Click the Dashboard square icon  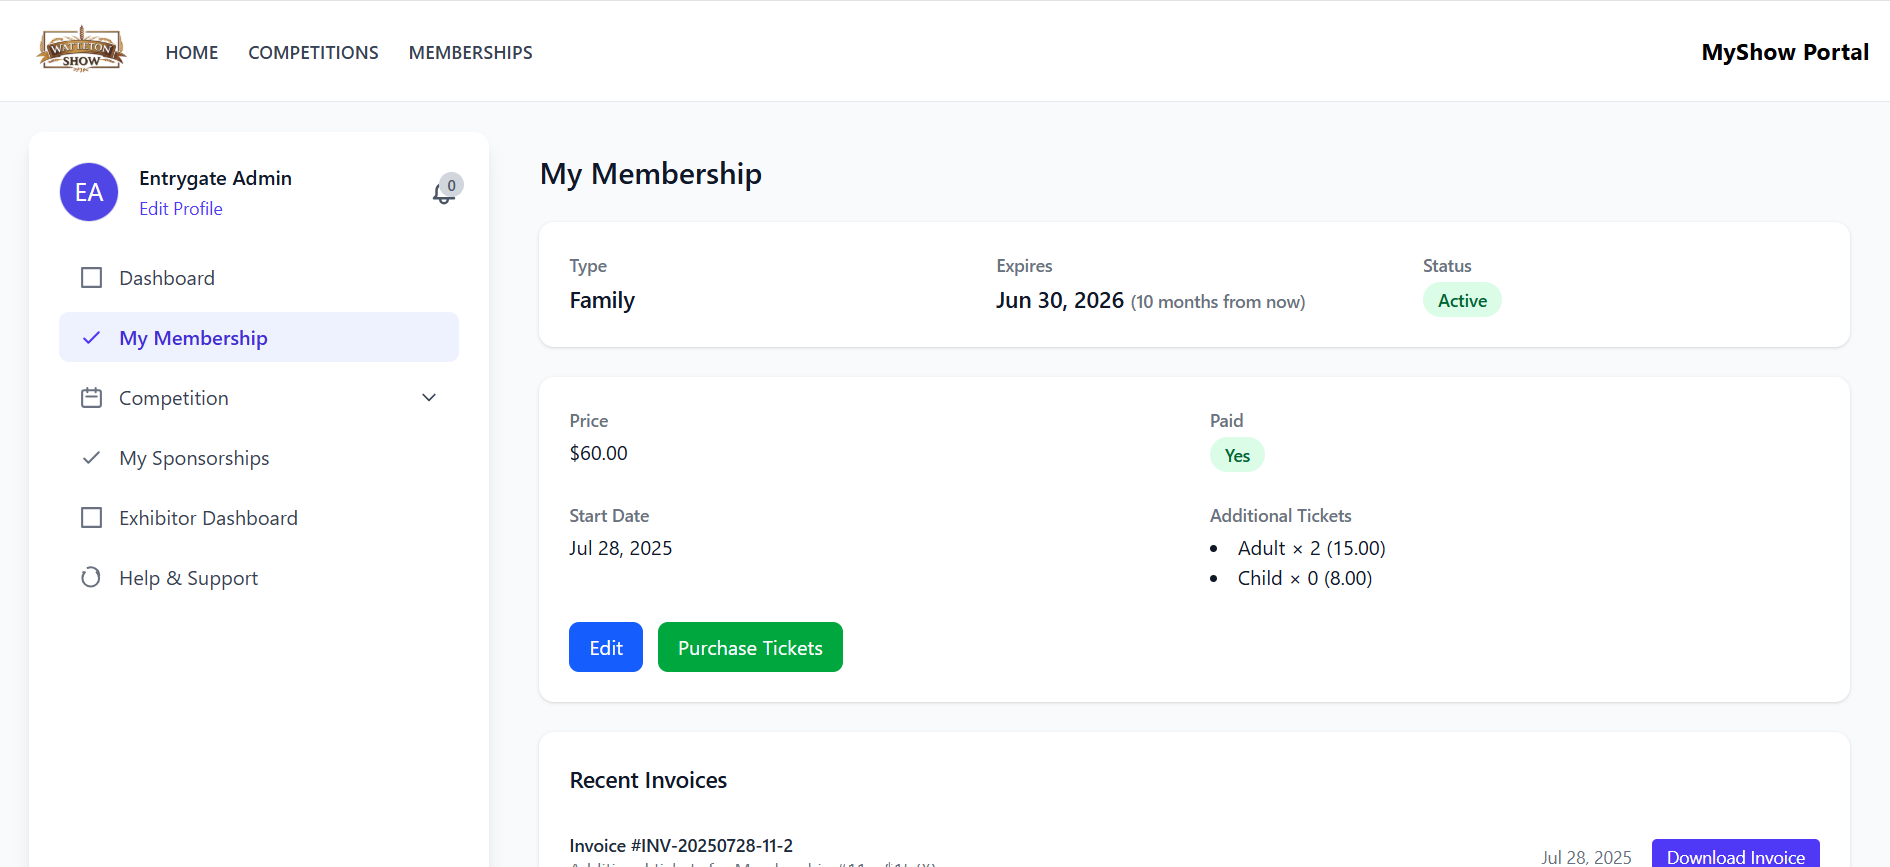click(x=91, y=278)
